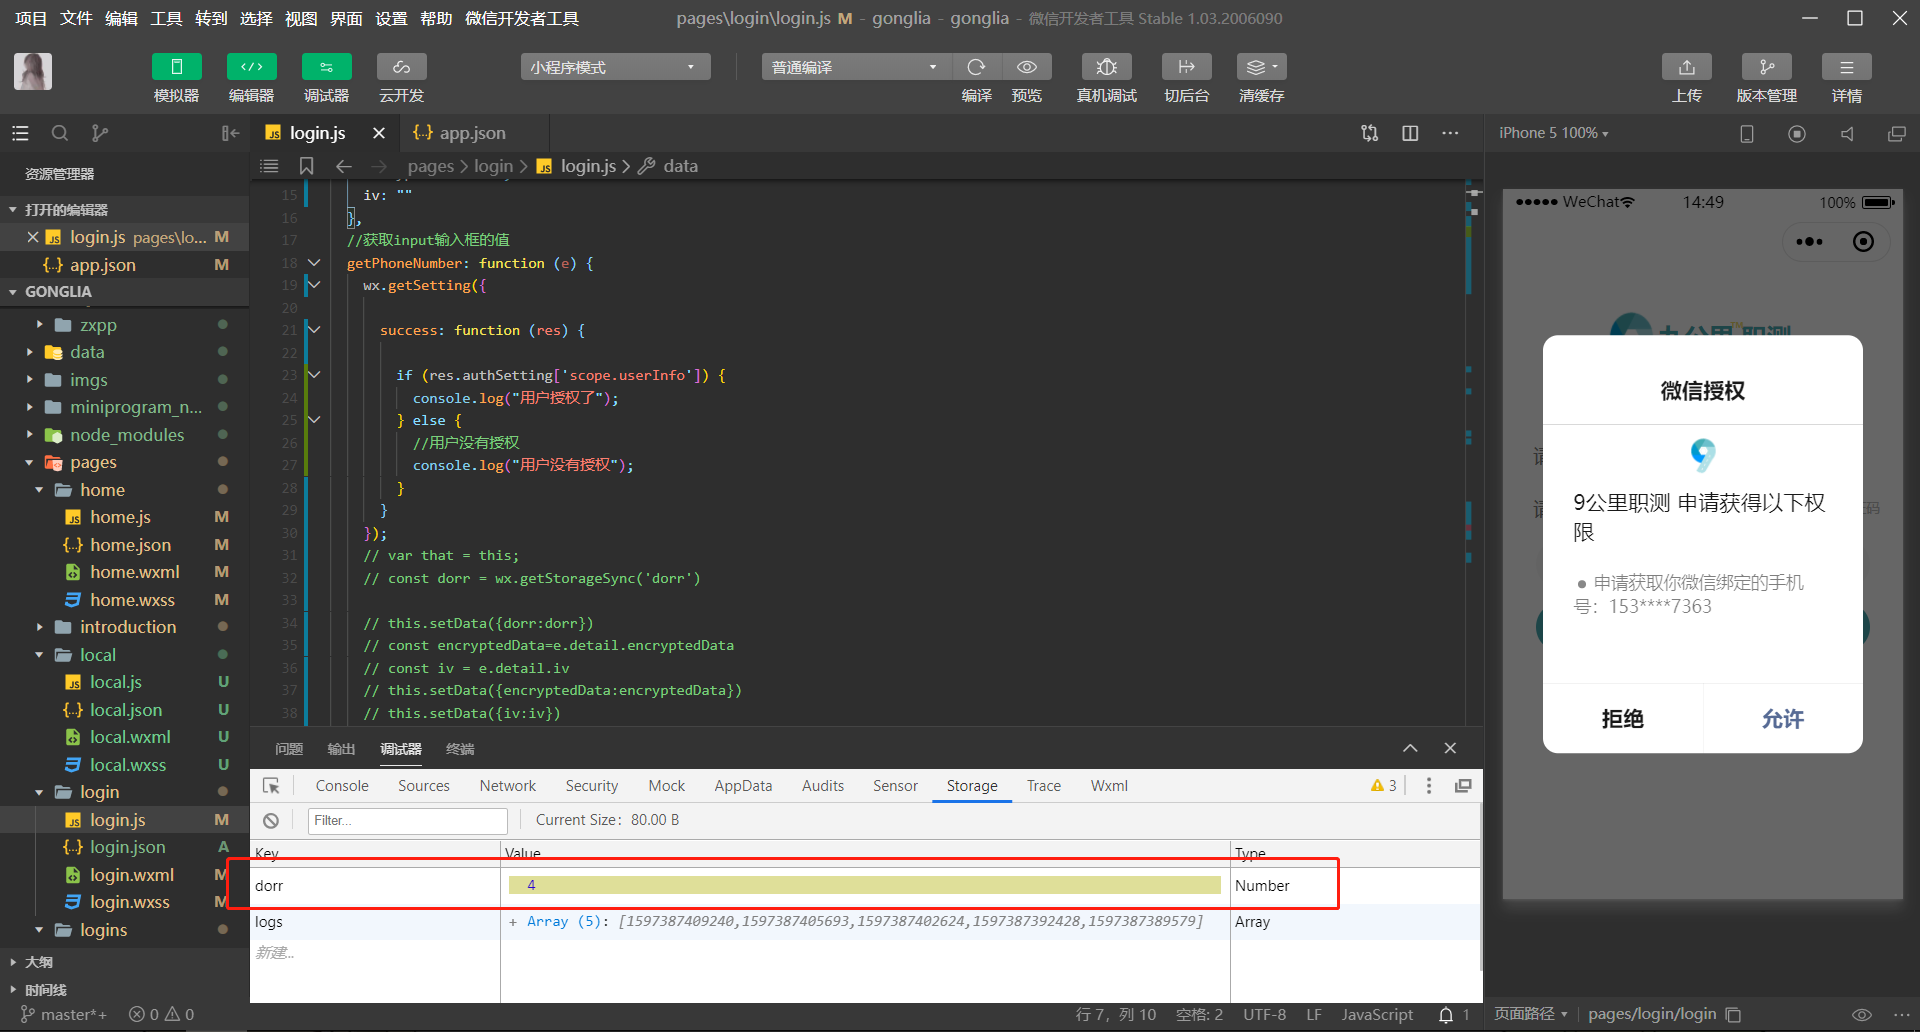Open the 详情 details panel
This screenshot has width=1920, height=1032.
pyautogui.click(x=1846, y=67)
